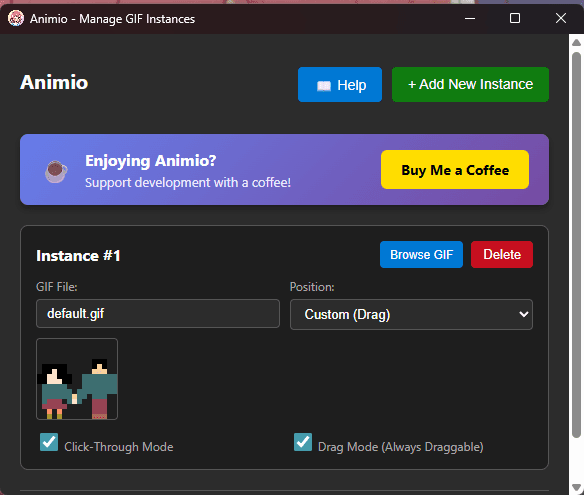
Task: Open the Position dropdown set to Custom (Drag)
Action: 411,314
